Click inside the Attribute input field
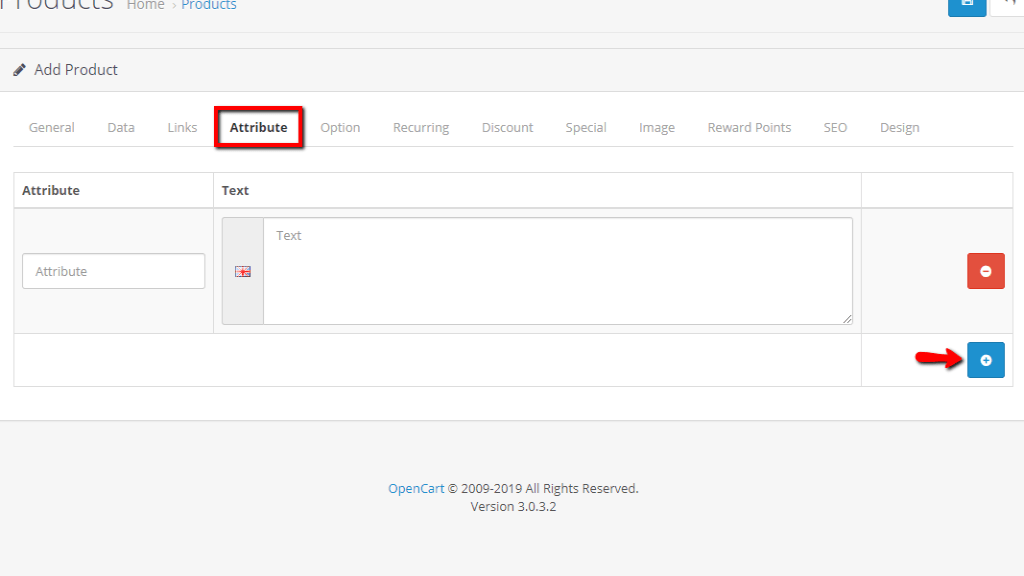The image size is (1024, 576). point(113,270)
